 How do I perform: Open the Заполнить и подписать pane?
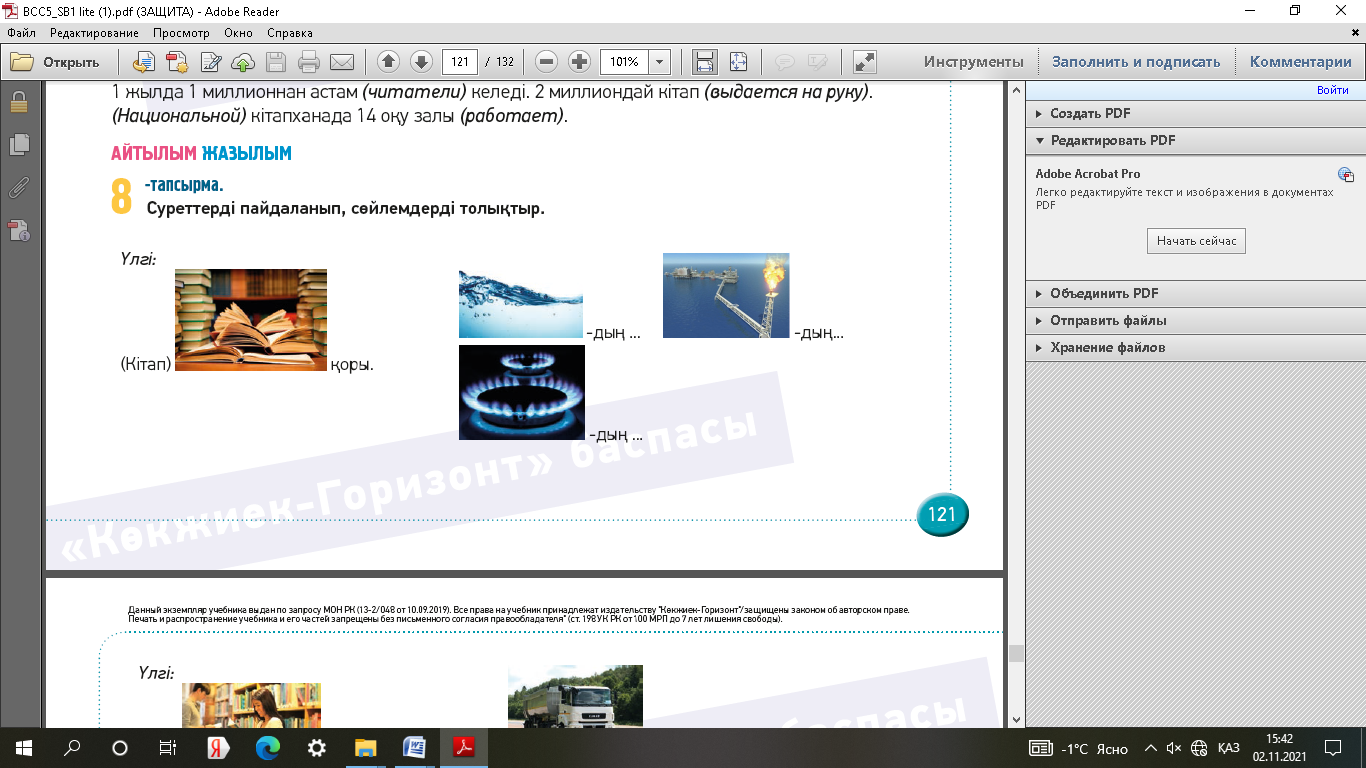(1136, 62)
